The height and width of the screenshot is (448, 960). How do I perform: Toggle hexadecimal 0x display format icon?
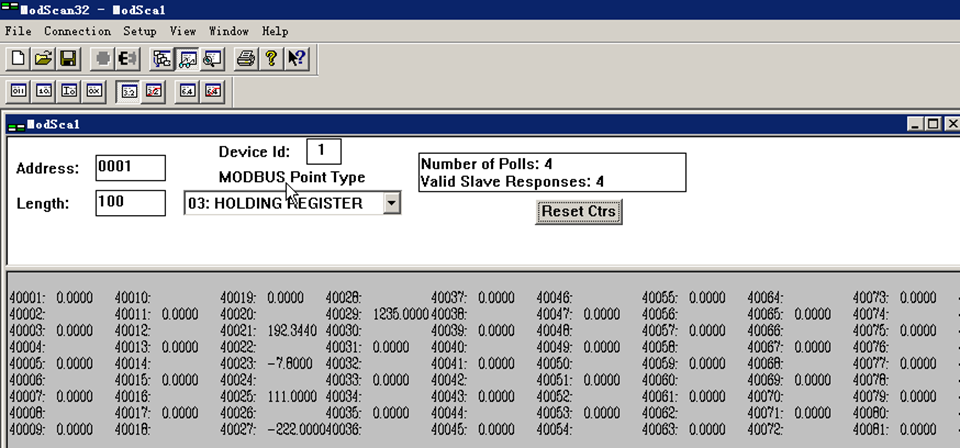coord(94,91)
